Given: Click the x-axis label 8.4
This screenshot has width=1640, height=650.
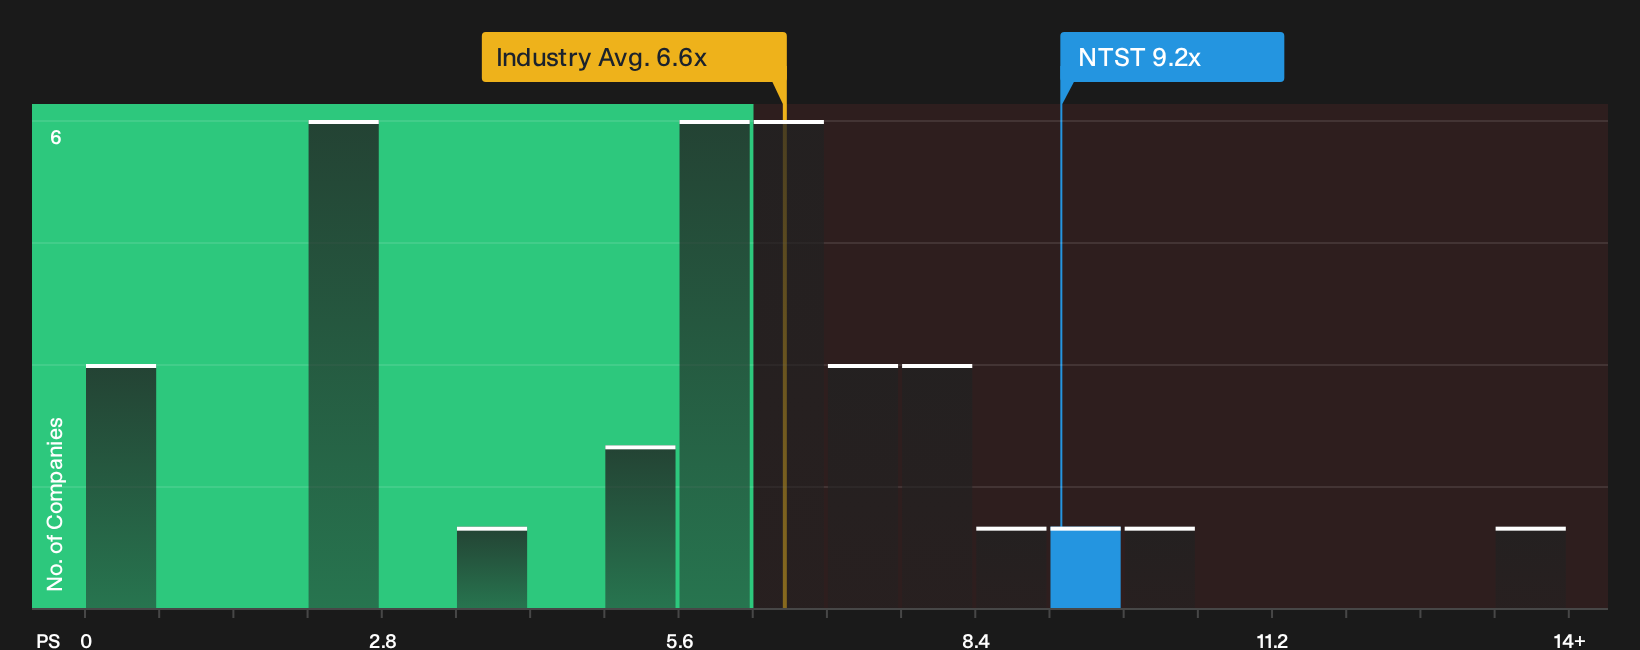Looking at the screenshot, I should click(x=976, y=640).
